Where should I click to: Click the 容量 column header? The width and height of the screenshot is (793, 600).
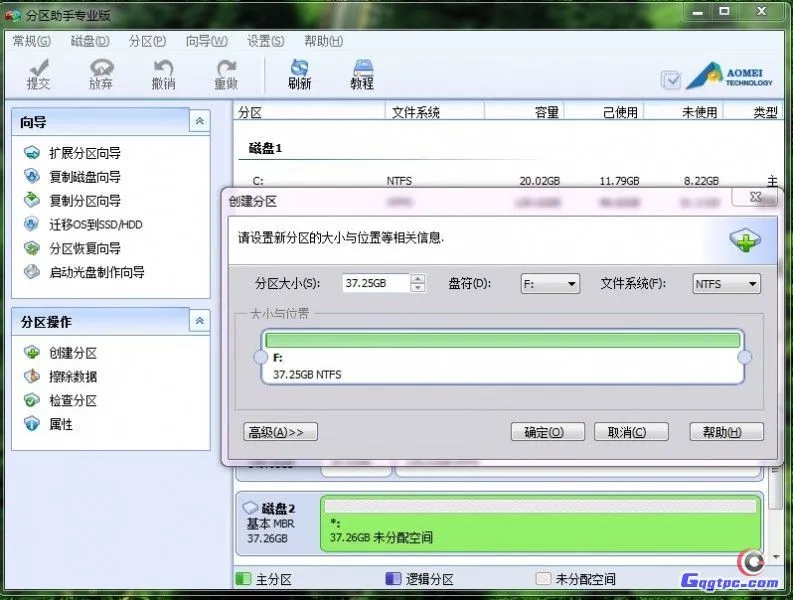[x=524, y=112]
